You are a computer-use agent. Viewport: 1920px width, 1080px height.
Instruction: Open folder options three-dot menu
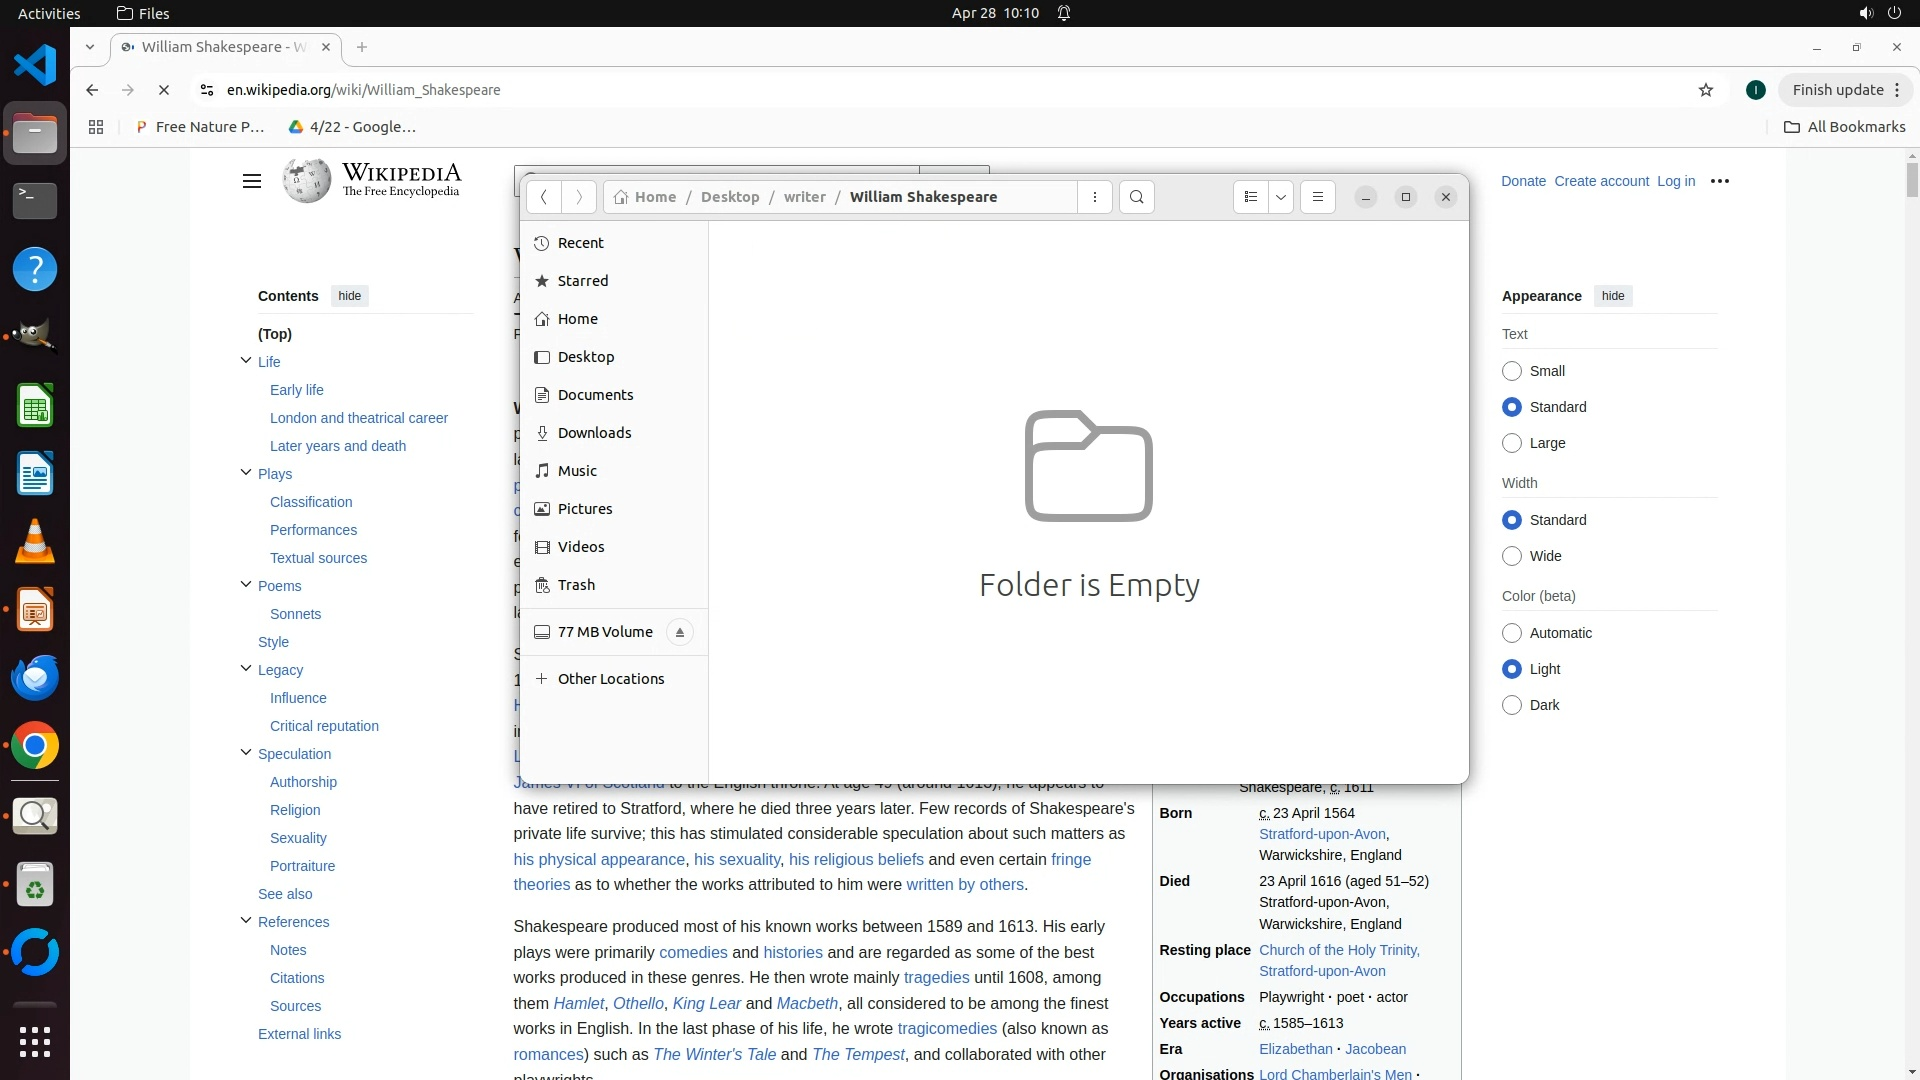(1095, 197)
